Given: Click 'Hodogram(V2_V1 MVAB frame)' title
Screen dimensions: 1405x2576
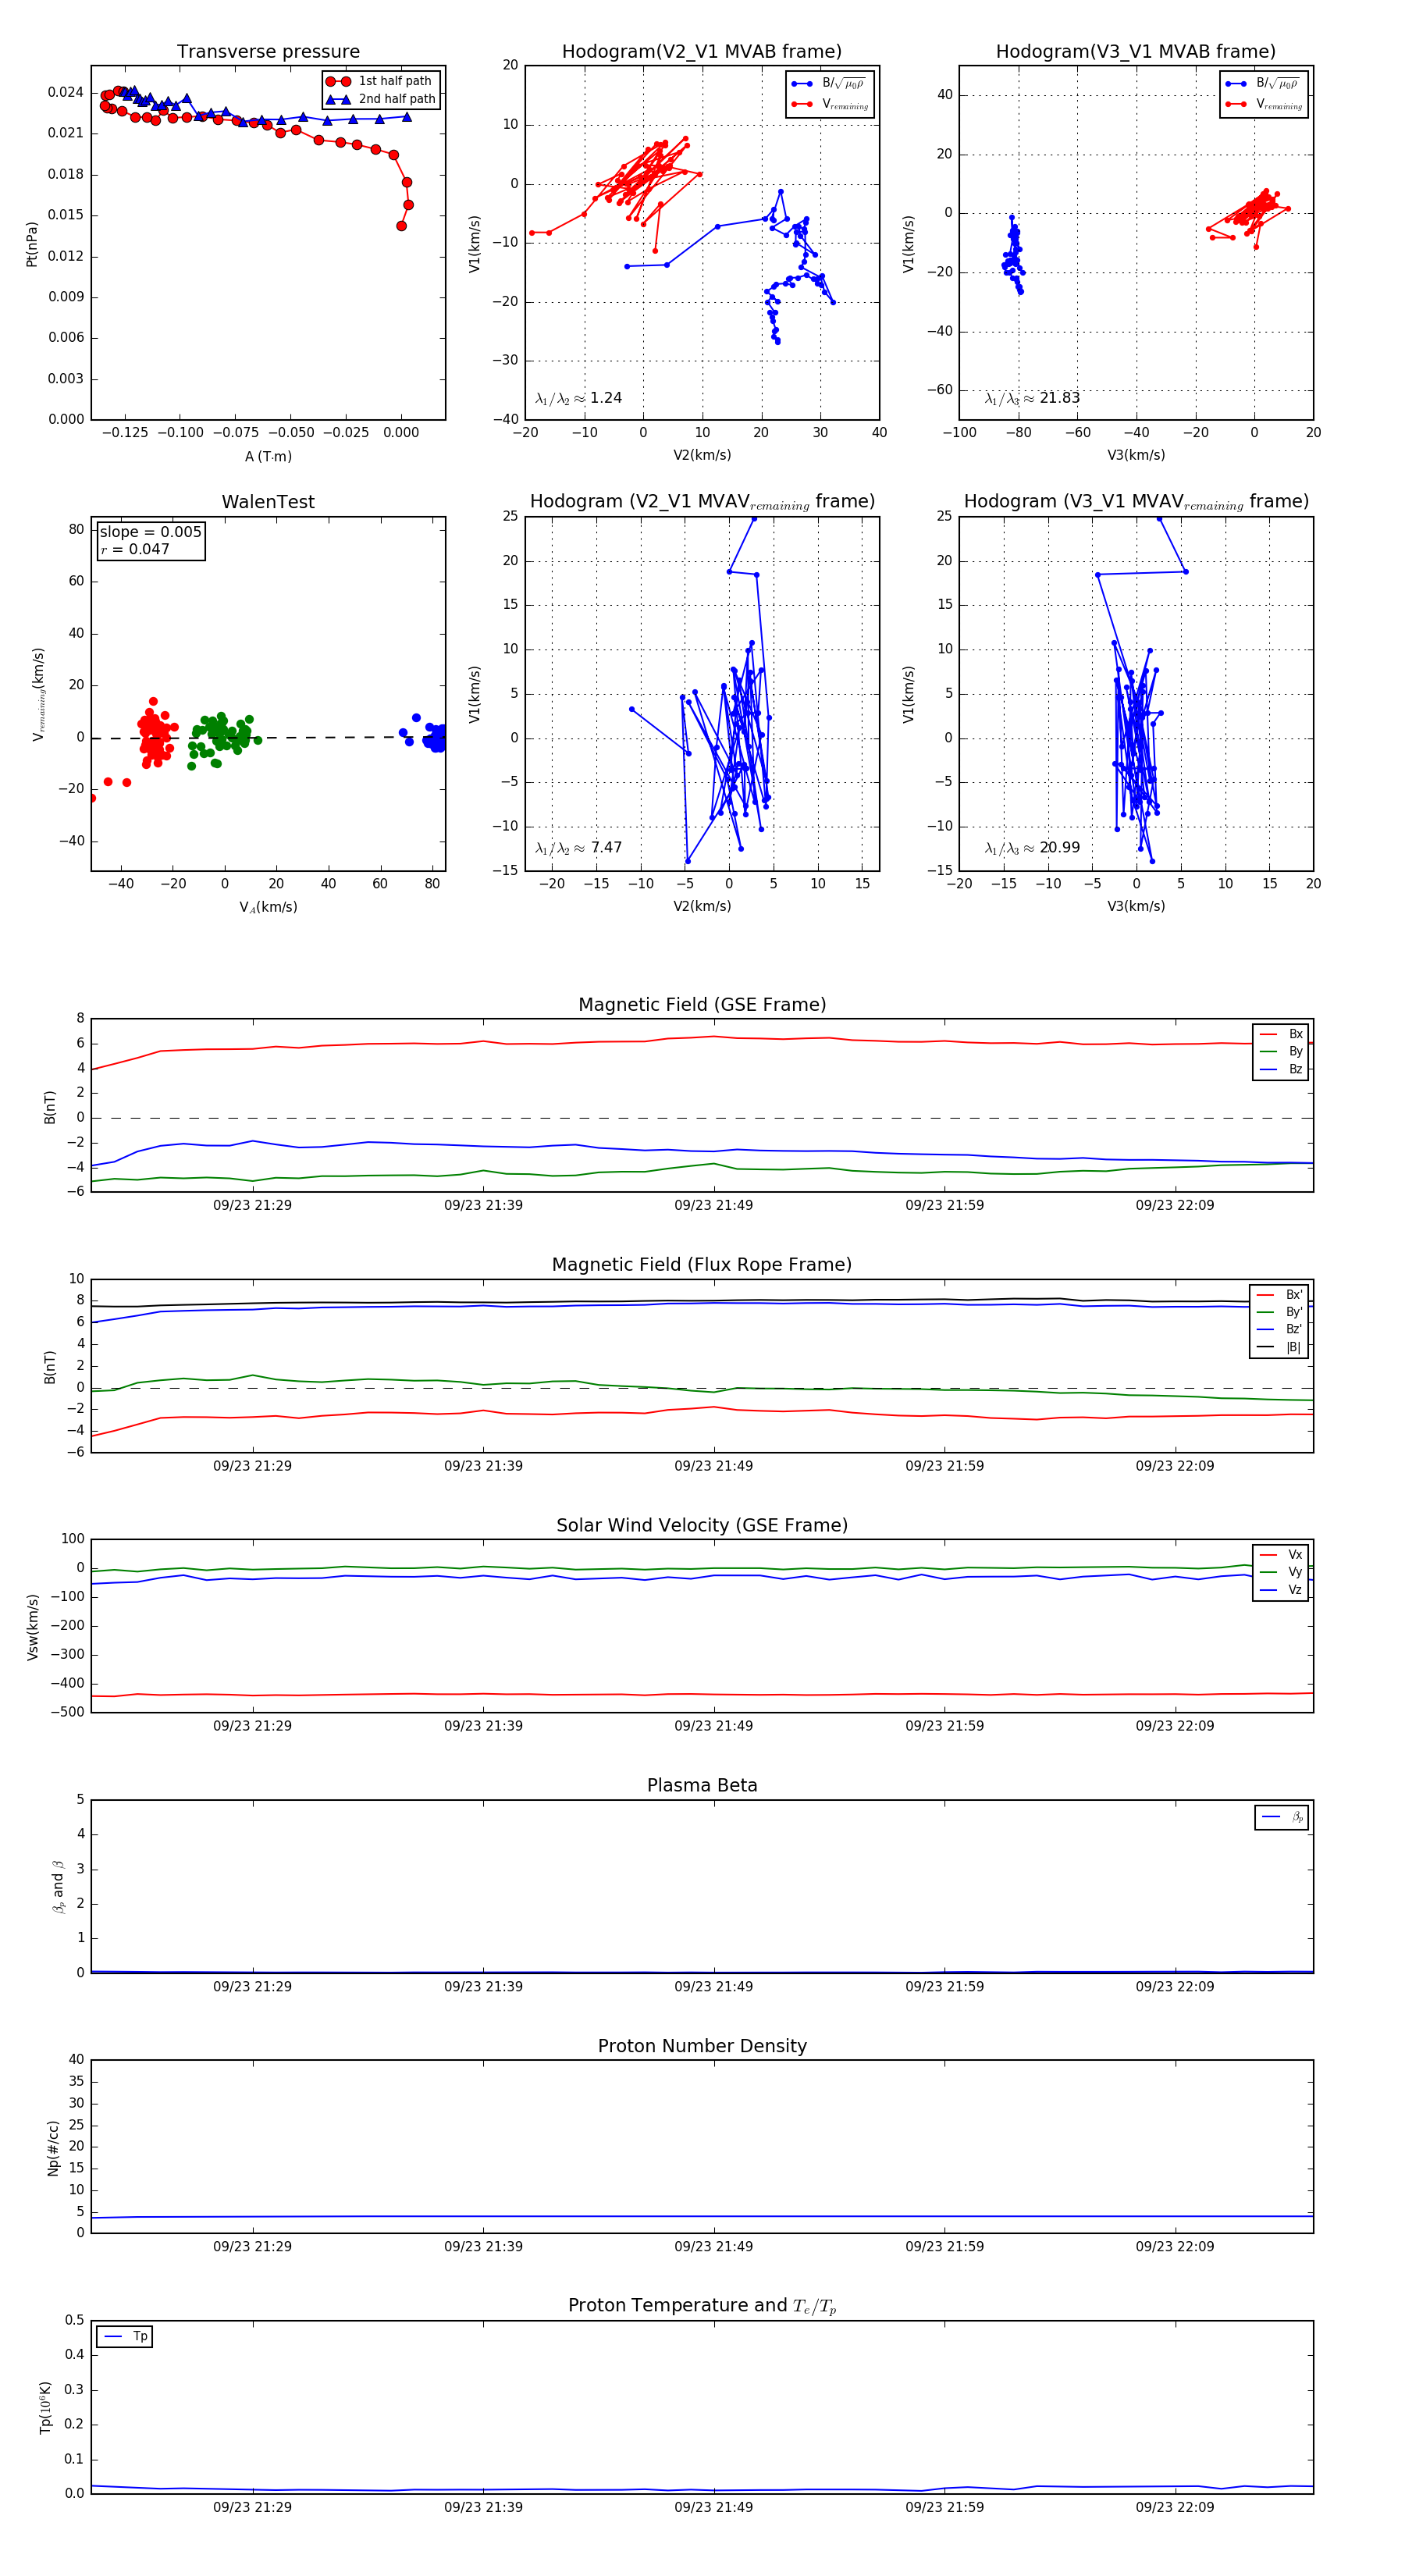Looking at the screenshot, I should pyautogui.click(x=702, y=52).
